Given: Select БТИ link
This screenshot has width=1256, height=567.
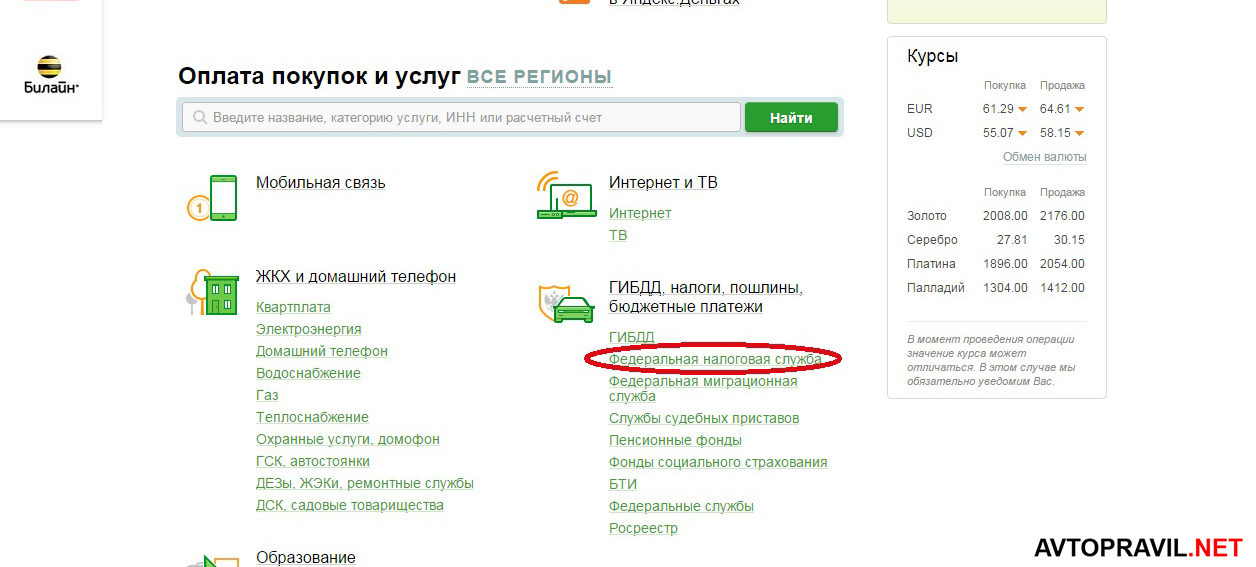Looking at the screenshot, I should (x=623, y=484).
